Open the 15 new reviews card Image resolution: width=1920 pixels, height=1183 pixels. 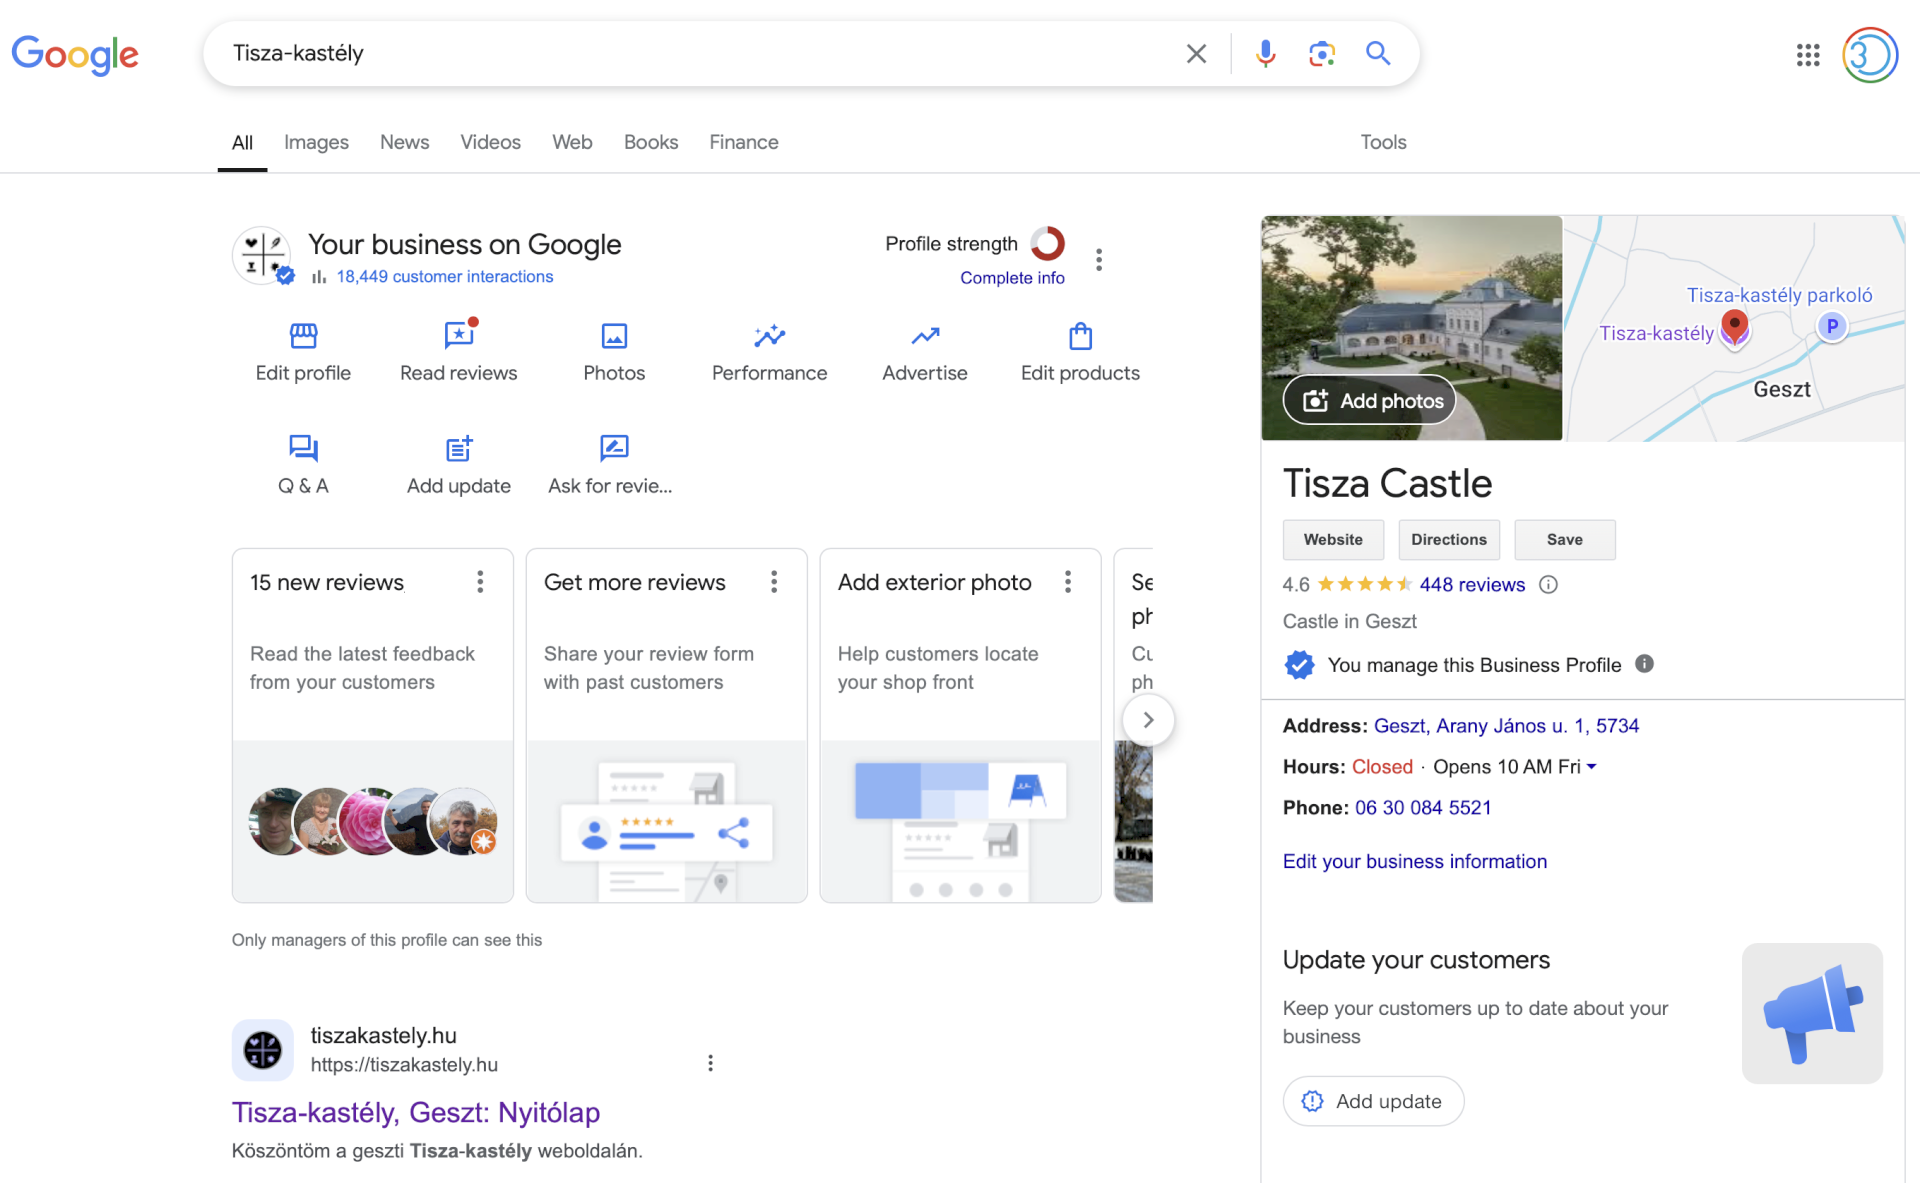[373, 725]
